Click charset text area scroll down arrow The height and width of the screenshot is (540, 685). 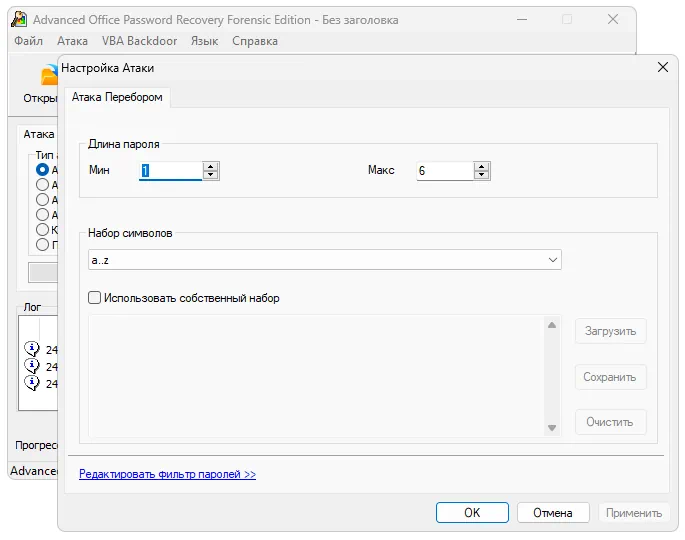(x=552, y=428)
